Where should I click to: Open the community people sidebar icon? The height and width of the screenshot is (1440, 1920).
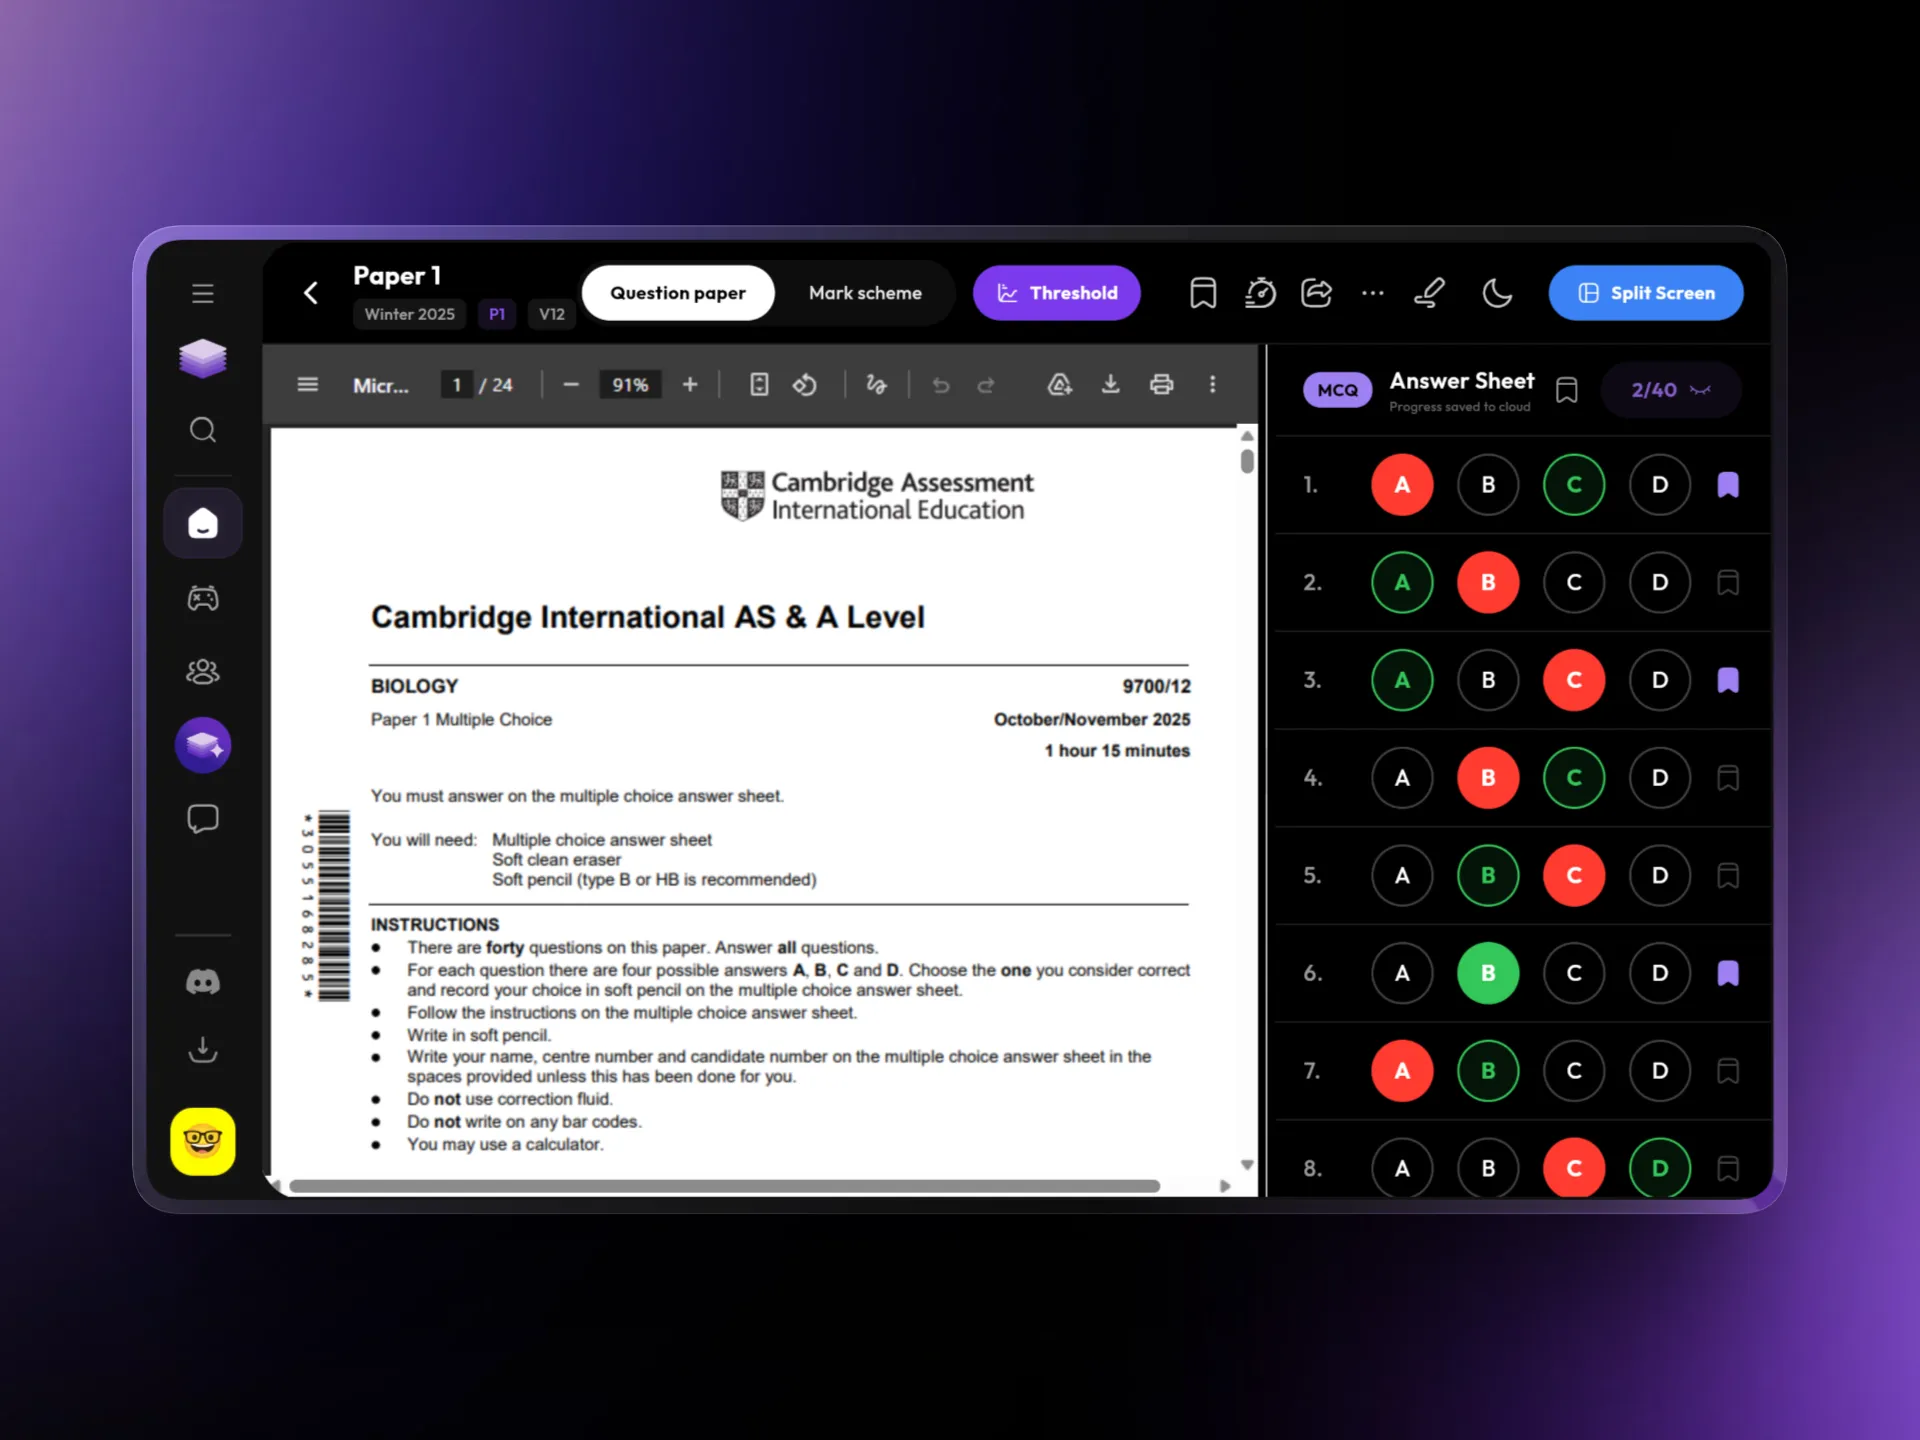coord(203,671)
